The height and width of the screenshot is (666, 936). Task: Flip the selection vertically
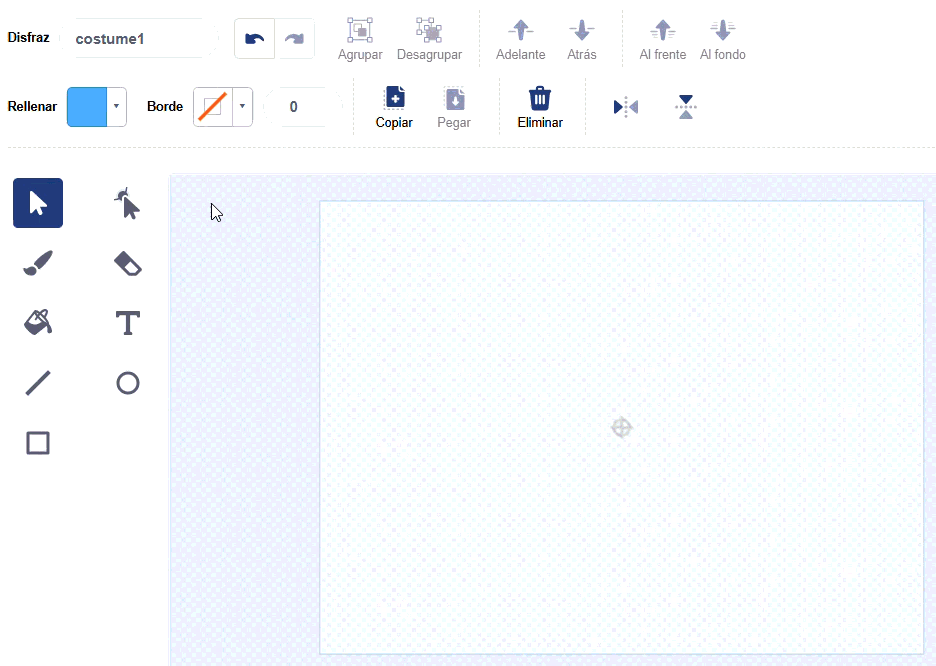point(686,107)
